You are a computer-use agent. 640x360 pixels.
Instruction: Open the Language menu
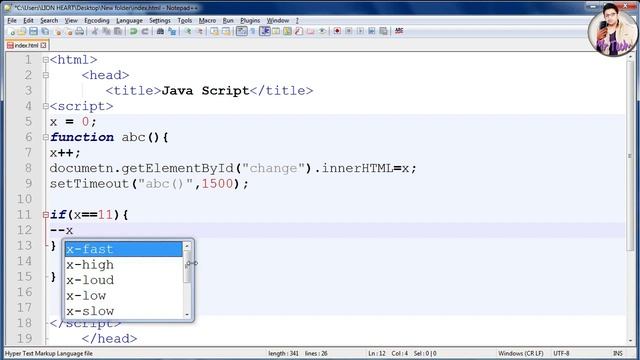[129, 20]
